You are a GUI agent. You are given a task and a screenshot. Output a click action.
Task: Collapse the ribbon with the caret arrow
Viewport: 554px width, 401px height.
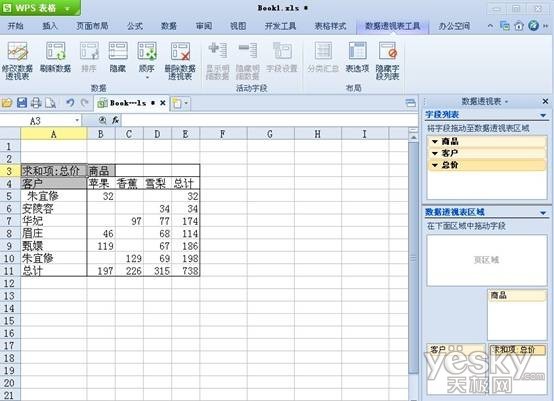(x=490, y=26)
